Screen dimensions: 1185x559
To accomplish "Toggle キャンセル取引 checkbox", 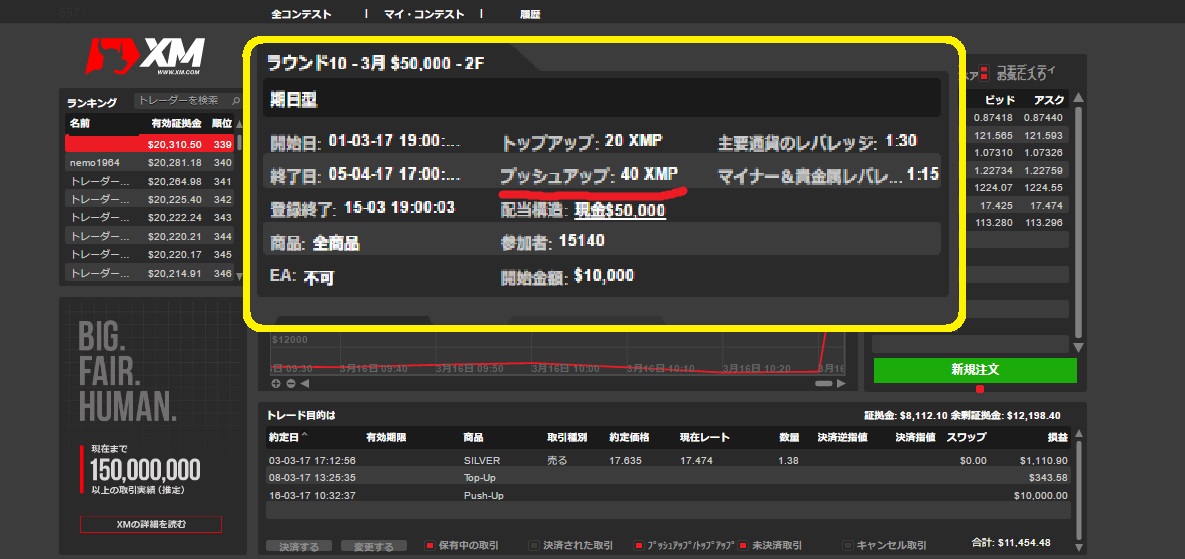I will 848,546.
